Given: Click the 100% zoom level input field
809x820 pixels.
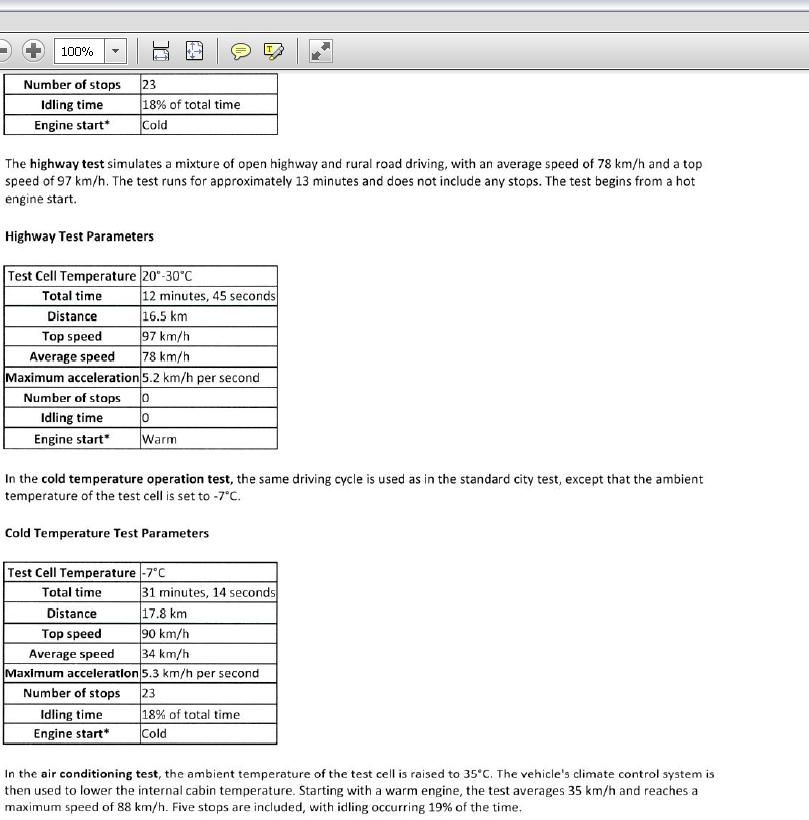Looking at the screenshot, I should click(78, 51).
